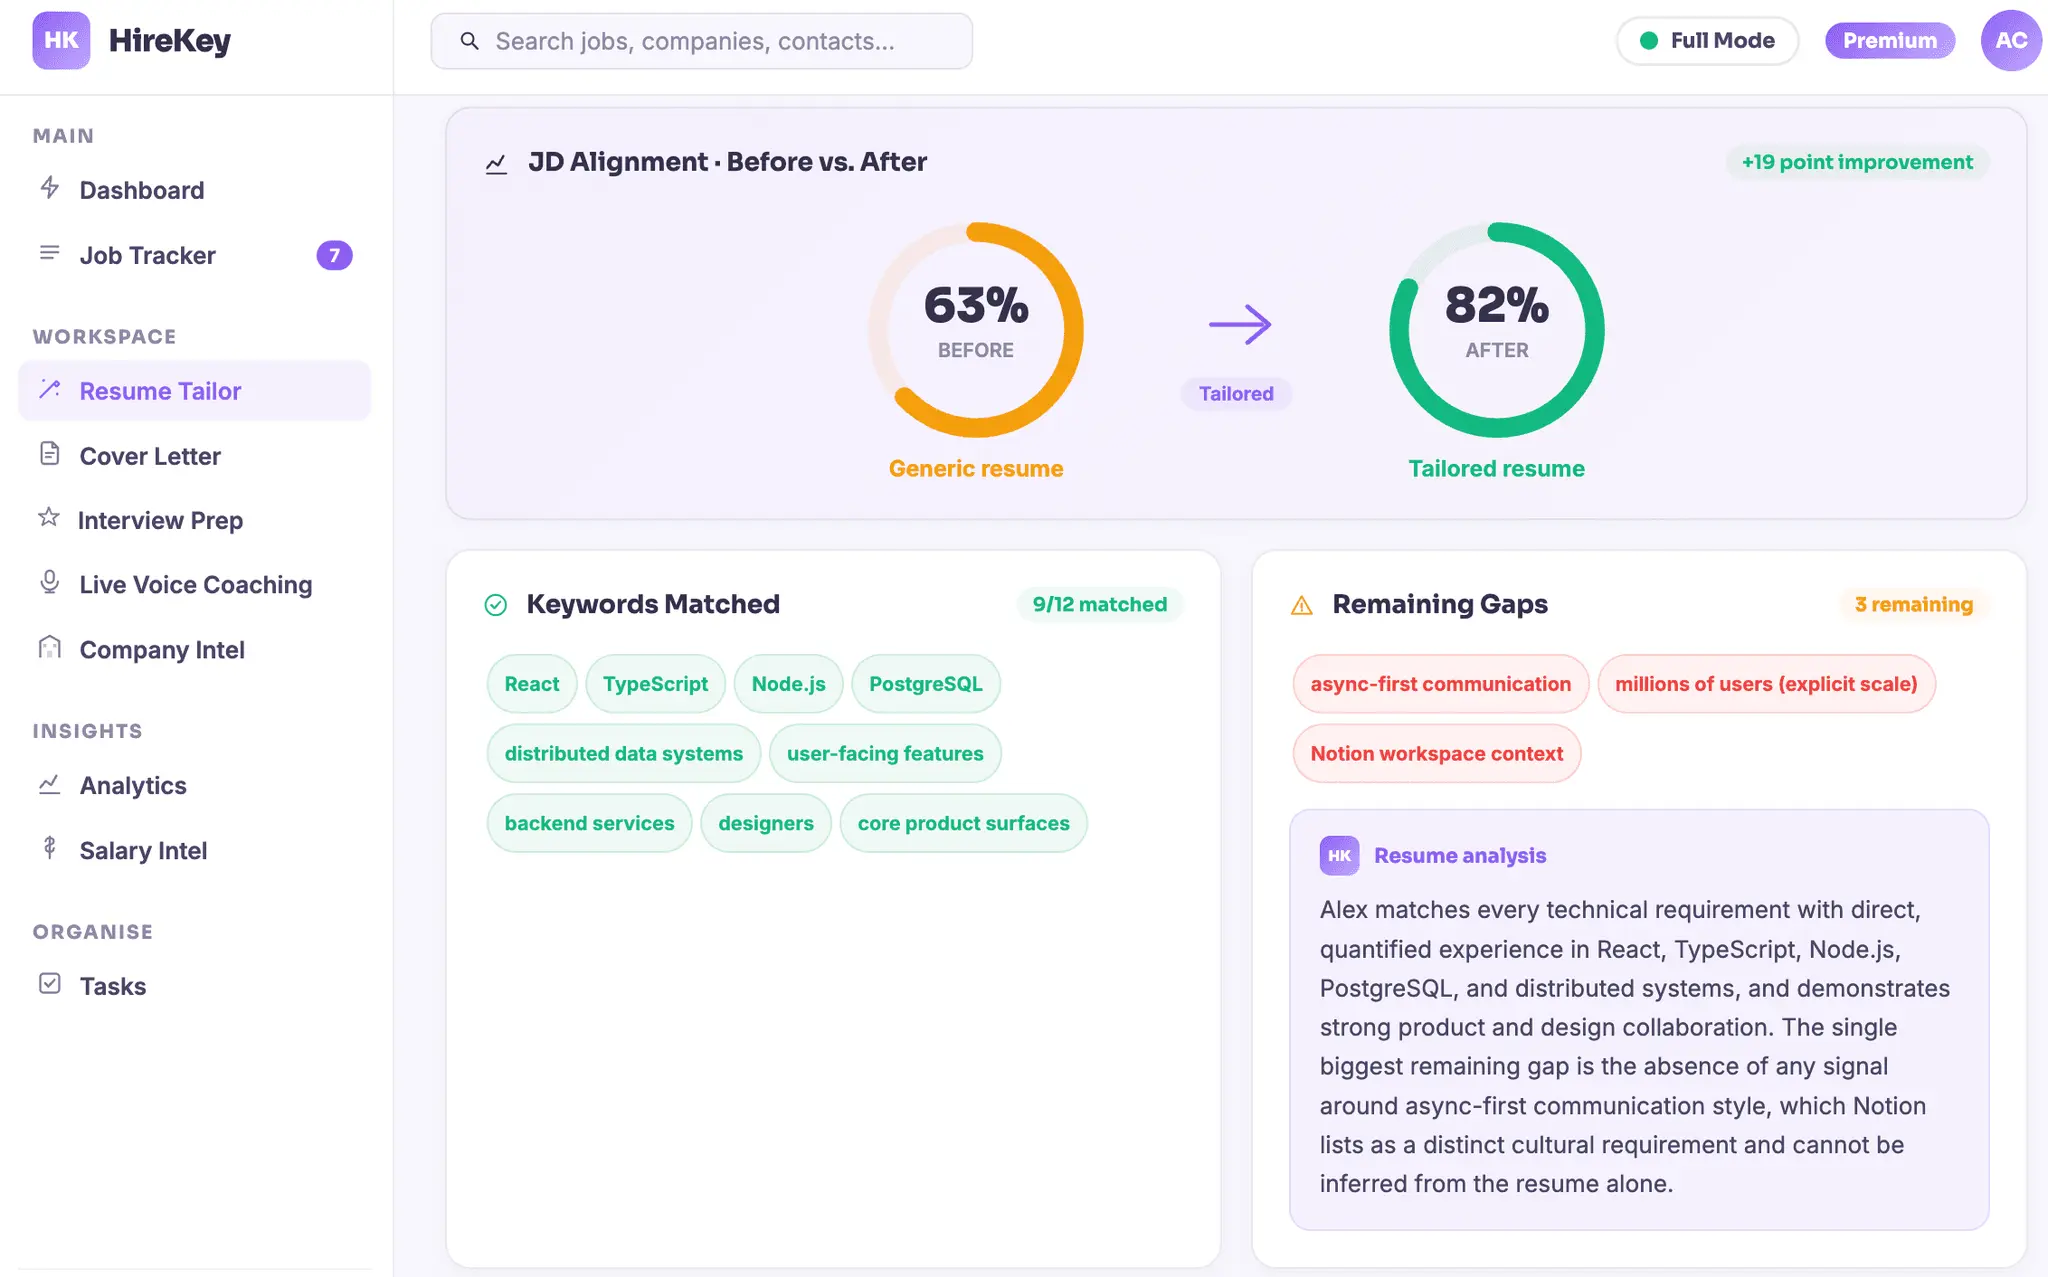
Task: Click the Remaining Gaps heading
Action: [1440, 604]
